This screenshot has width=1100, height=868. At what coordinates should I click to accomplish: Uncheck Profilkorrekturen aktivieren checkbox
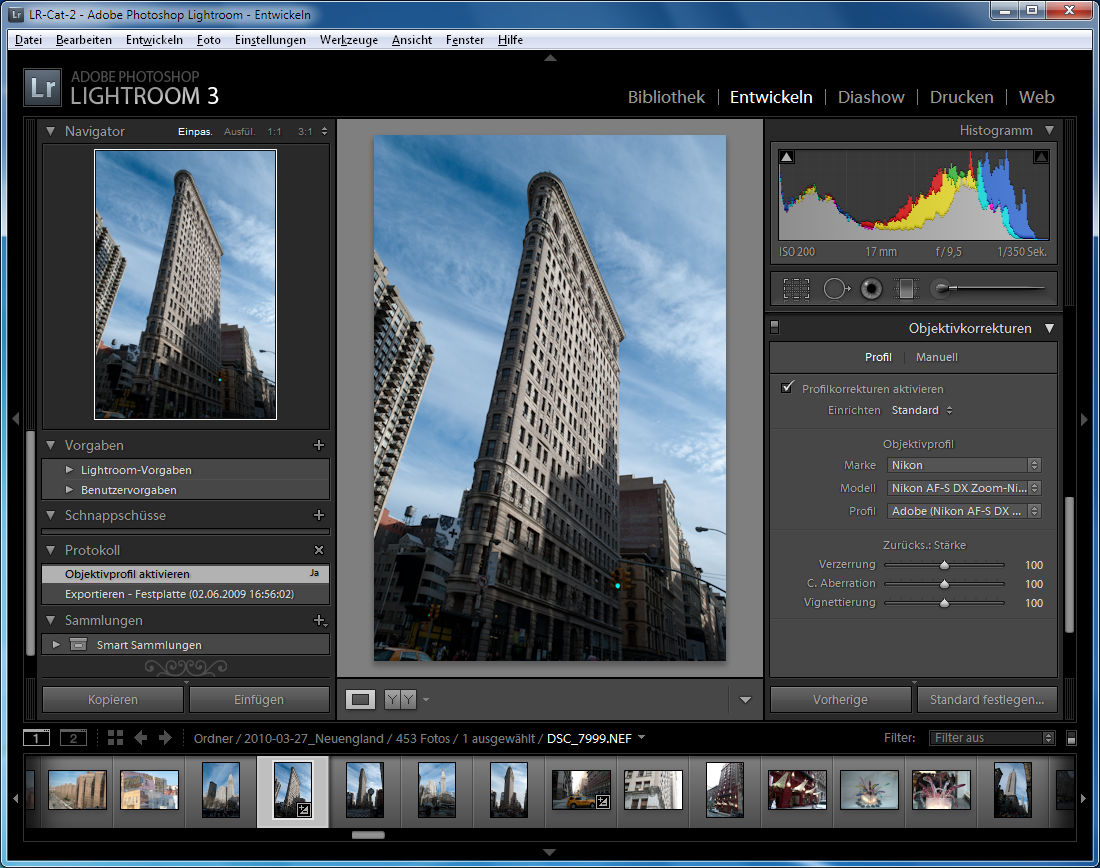pos(787,388)
